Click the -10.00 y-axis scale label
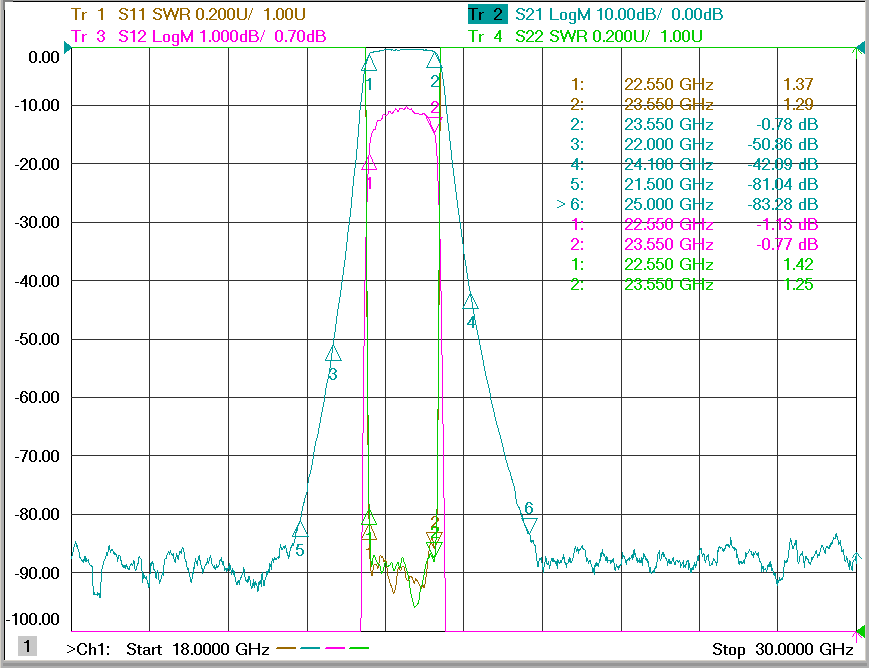Screen dimensions: 869x668 [37, 105]
